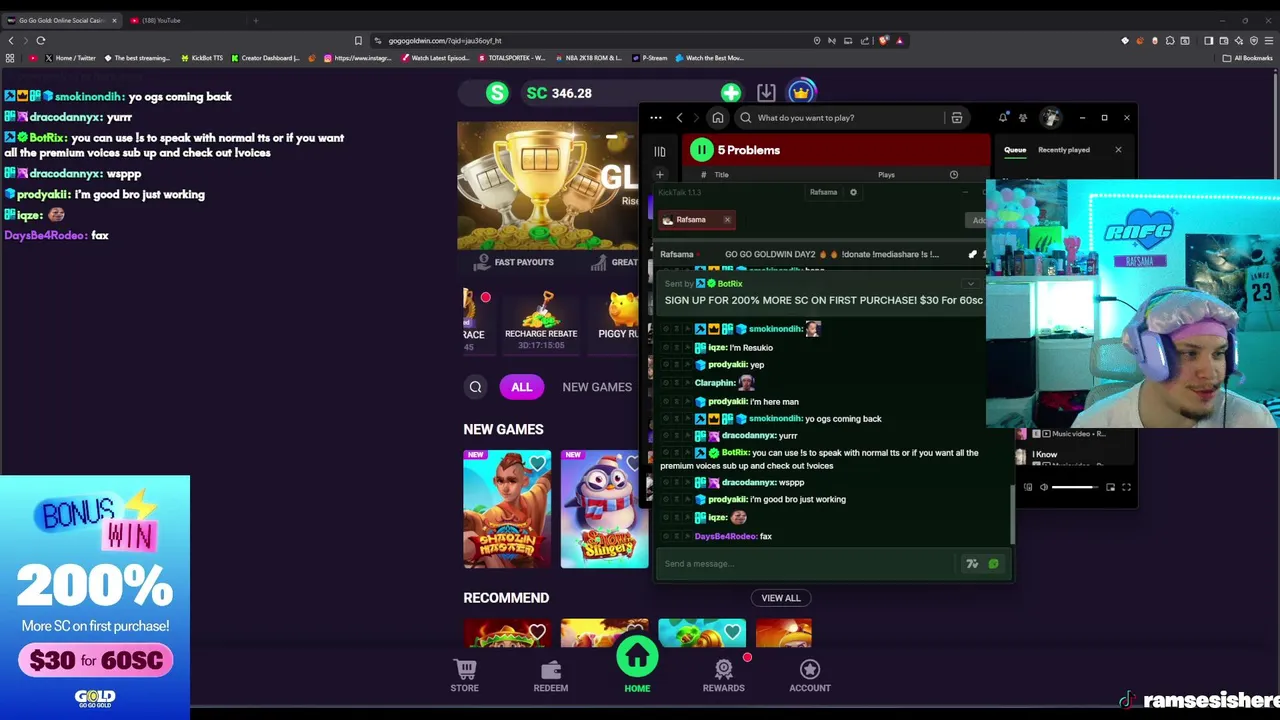Reload the browser page

click(x=41, y=41)
